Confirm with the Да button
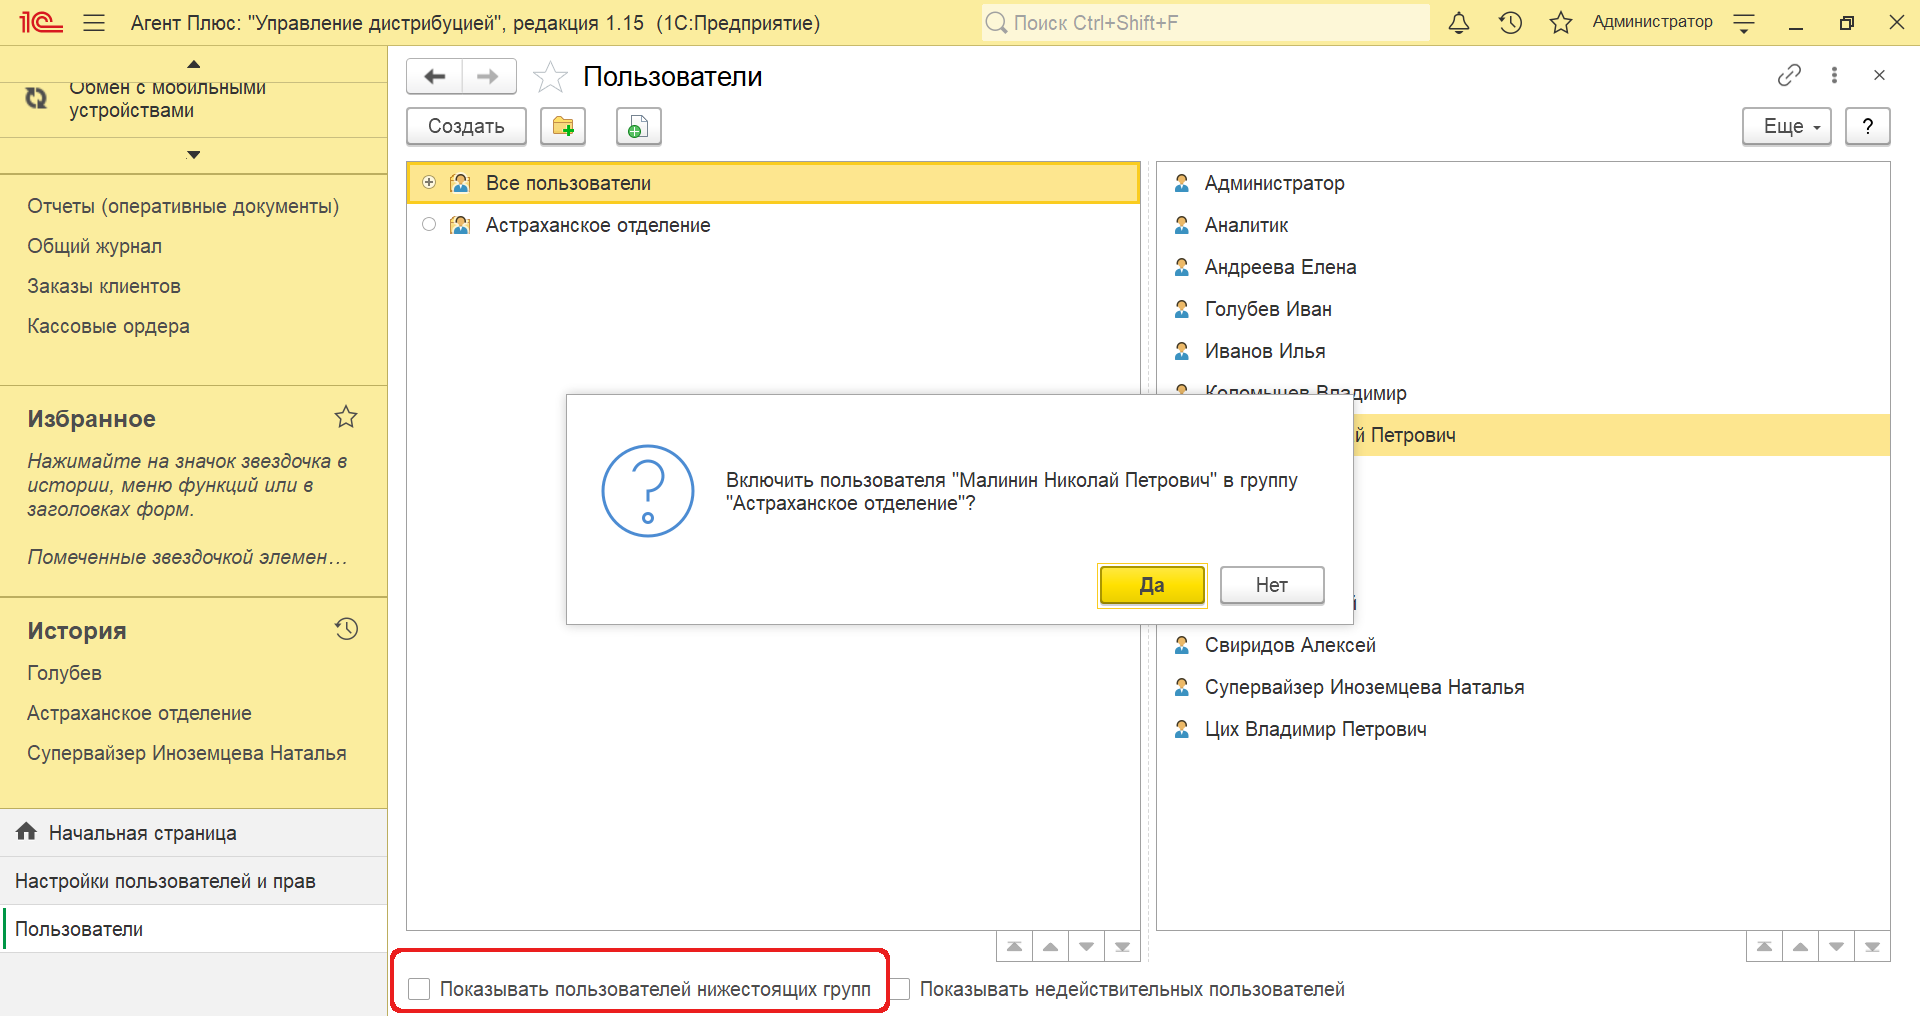Viewport: 1920px width, 1016px height. point(1151,586)
